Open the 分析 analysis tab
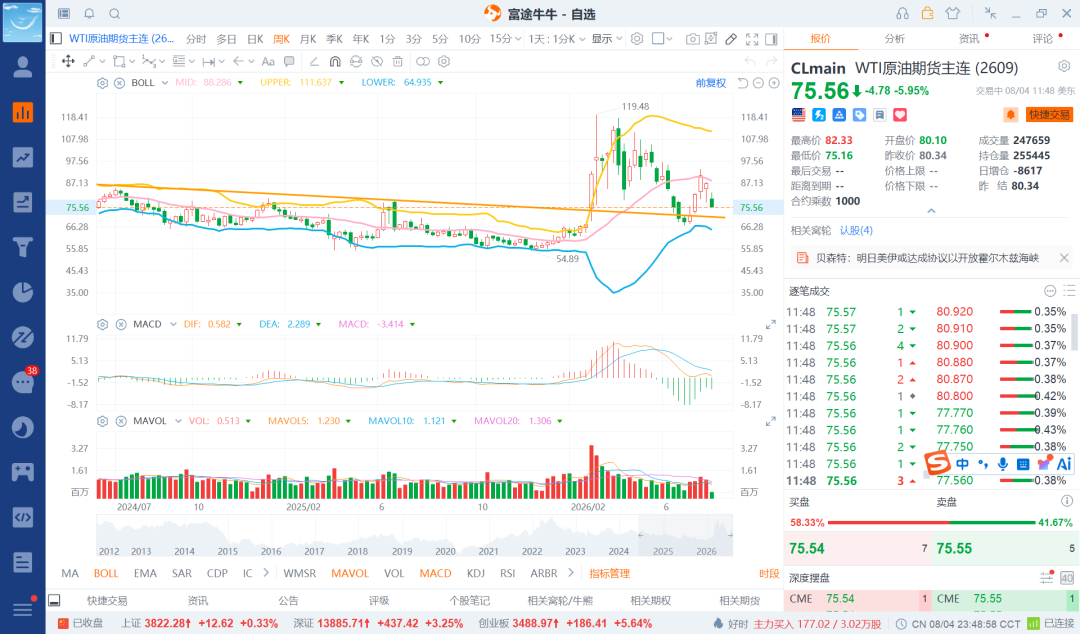 [895, 39]
